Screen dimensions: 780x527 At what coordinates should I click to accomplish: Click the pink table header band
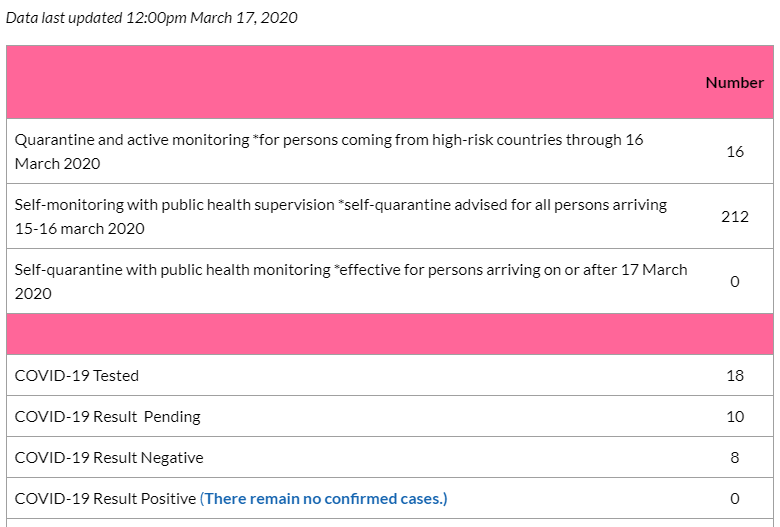click(390, 82)
